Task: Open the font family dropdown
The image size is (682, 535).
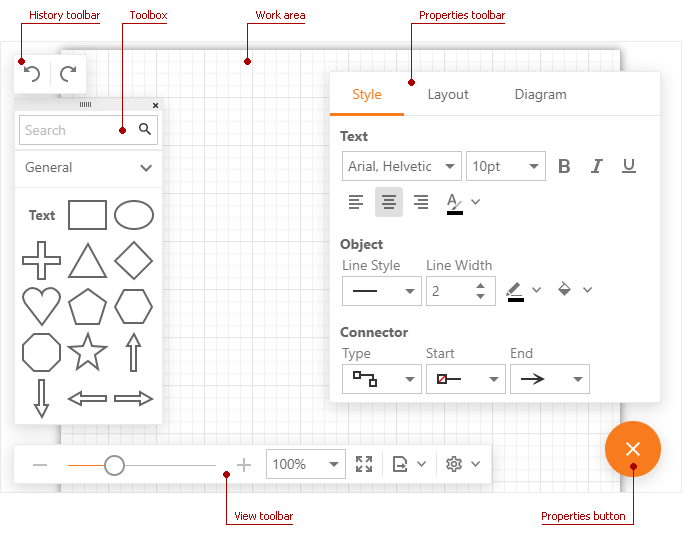Action: (x=401, y=166)
